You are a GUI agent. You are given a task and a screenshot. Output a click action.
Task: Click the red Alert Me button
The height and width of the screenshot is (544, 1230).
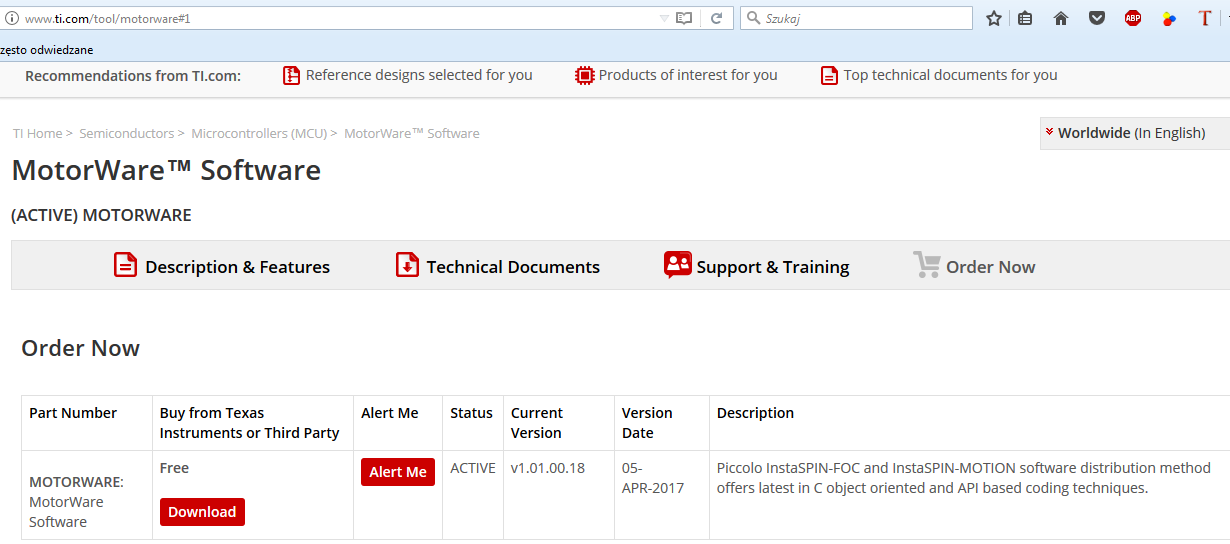click(398, 472)
